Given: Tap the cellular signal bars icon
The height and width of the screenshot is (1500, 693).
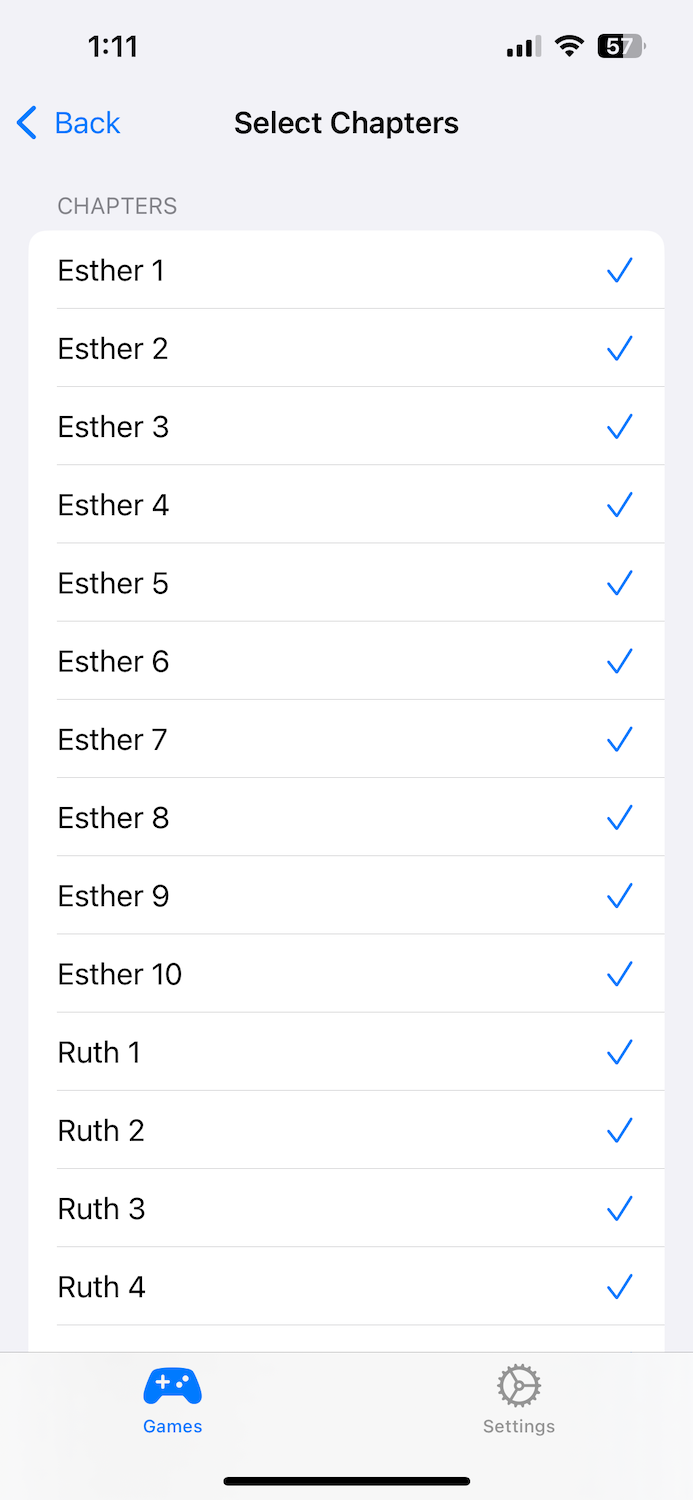Looking at the screenshot, I should point(523,46).
